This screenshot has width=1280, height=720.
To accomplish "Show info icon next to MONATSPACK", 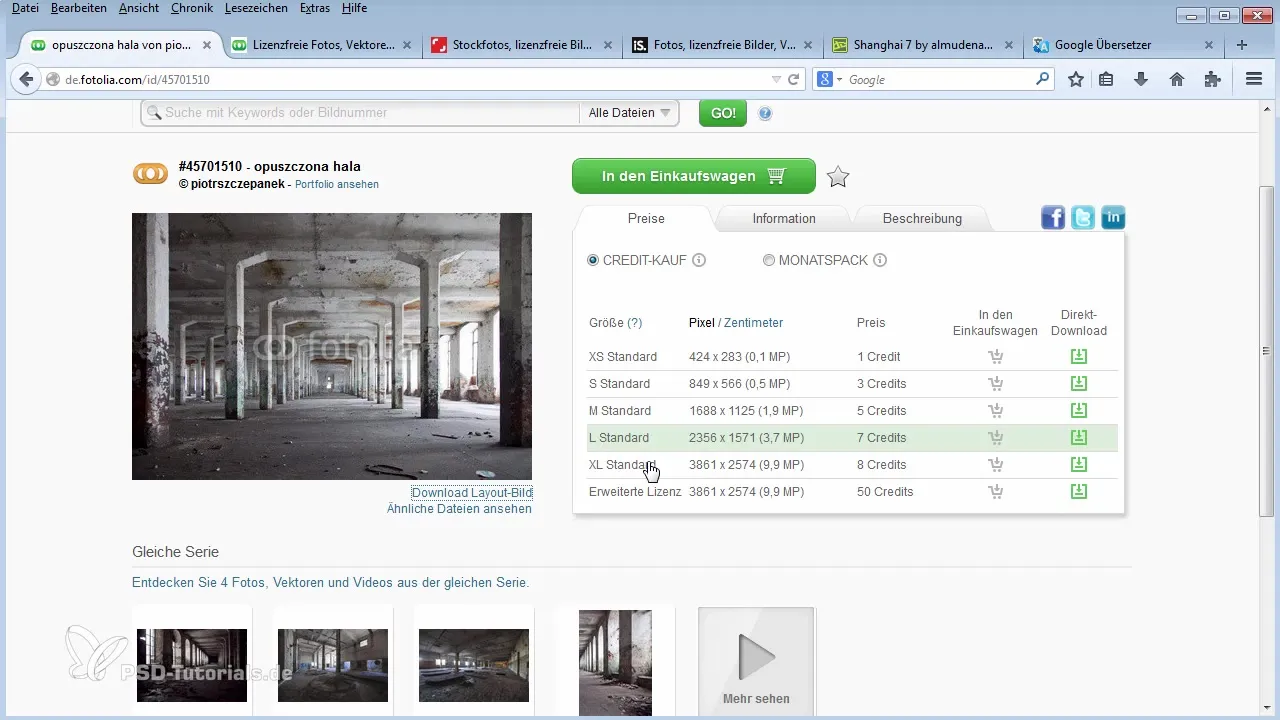I will (880, 260).
